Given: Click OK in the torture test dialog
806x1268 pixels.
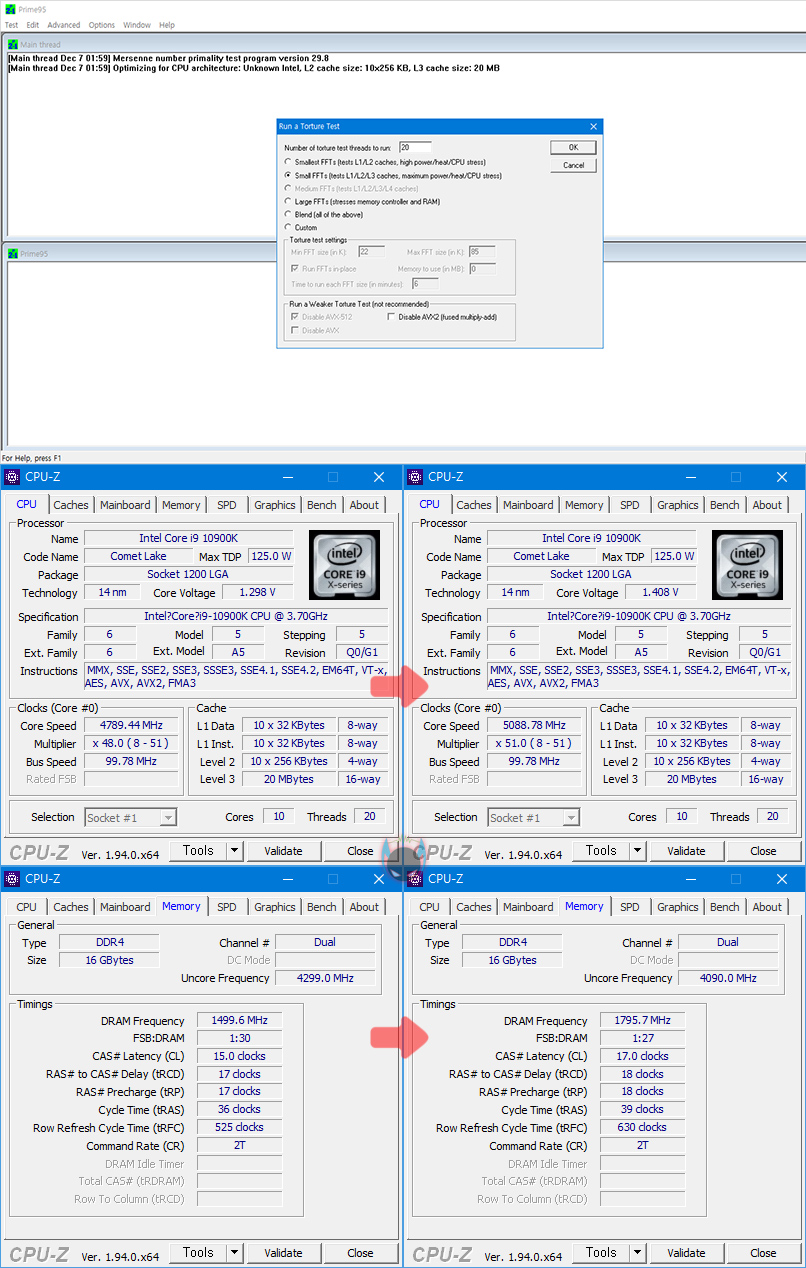Looking at the screenshot, I should 574,147.
